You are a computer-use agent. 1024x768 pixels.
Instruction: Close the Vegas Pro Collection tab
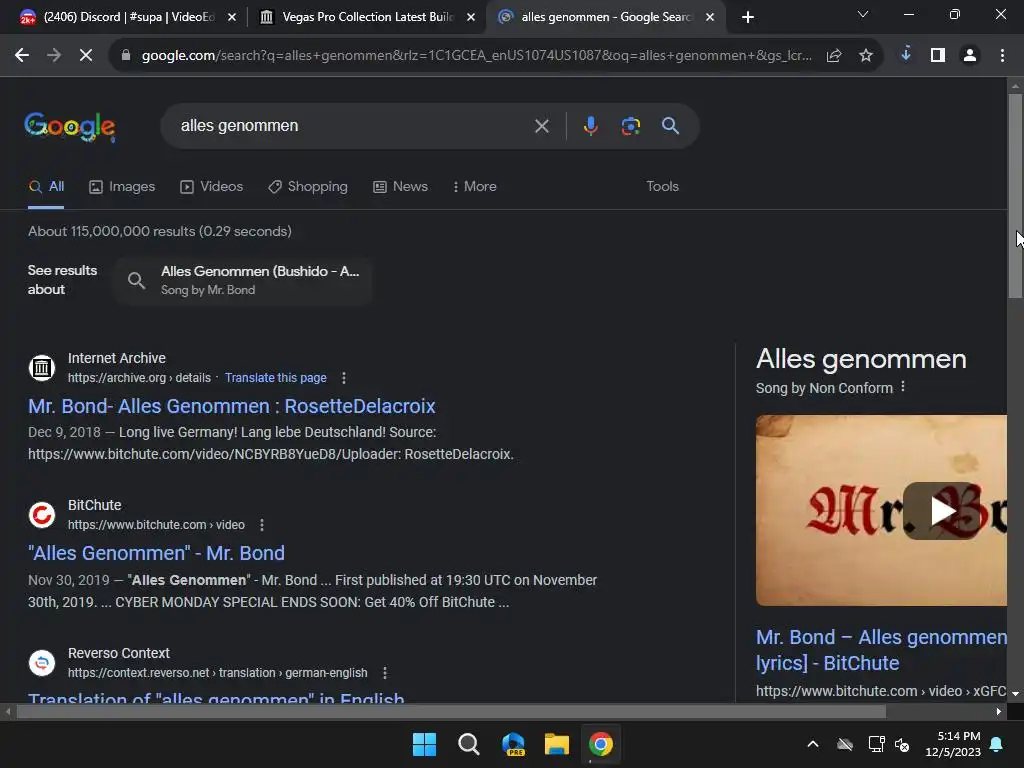point(471,17)
